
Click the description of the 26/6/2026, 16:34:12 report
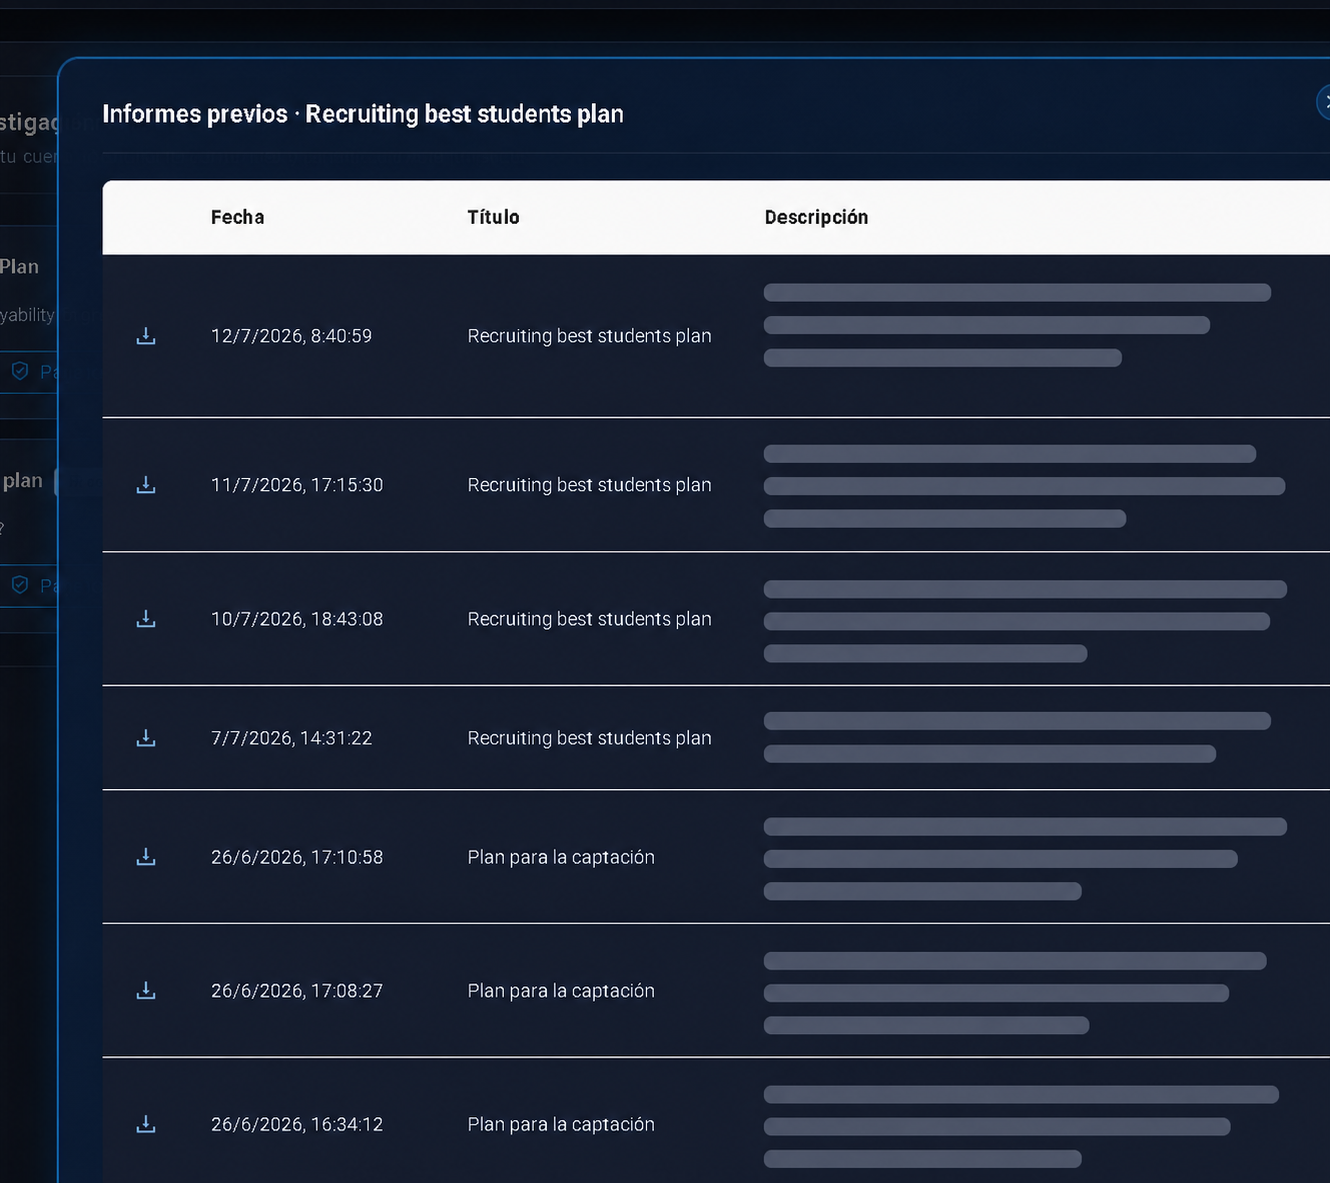[x=1021, y=1126]
